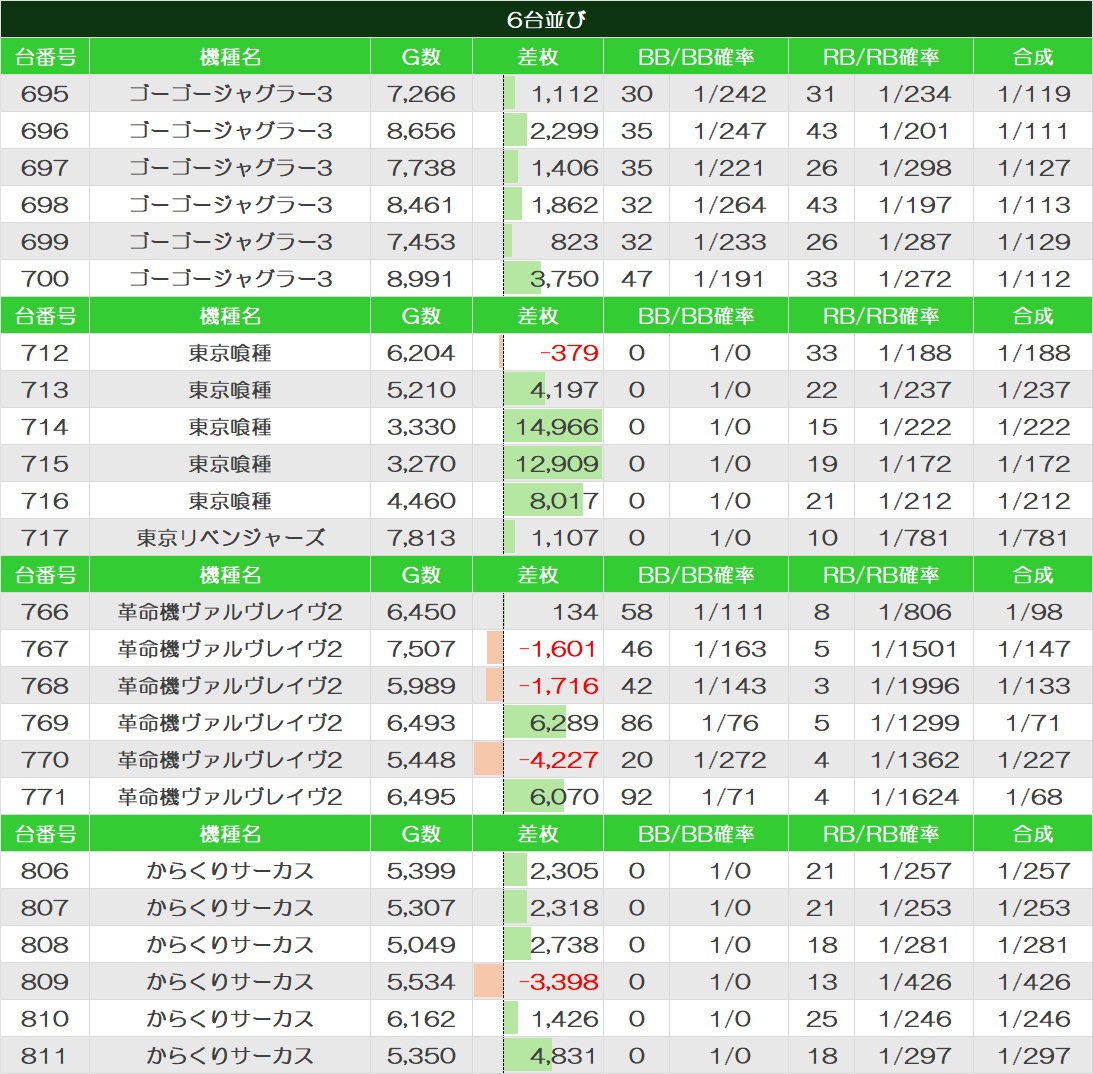This screenshot has height=1074, width=1093.
Task: Select negative 差枚 value -3,398
Action: pyautogui.click(x=558, y=981)
